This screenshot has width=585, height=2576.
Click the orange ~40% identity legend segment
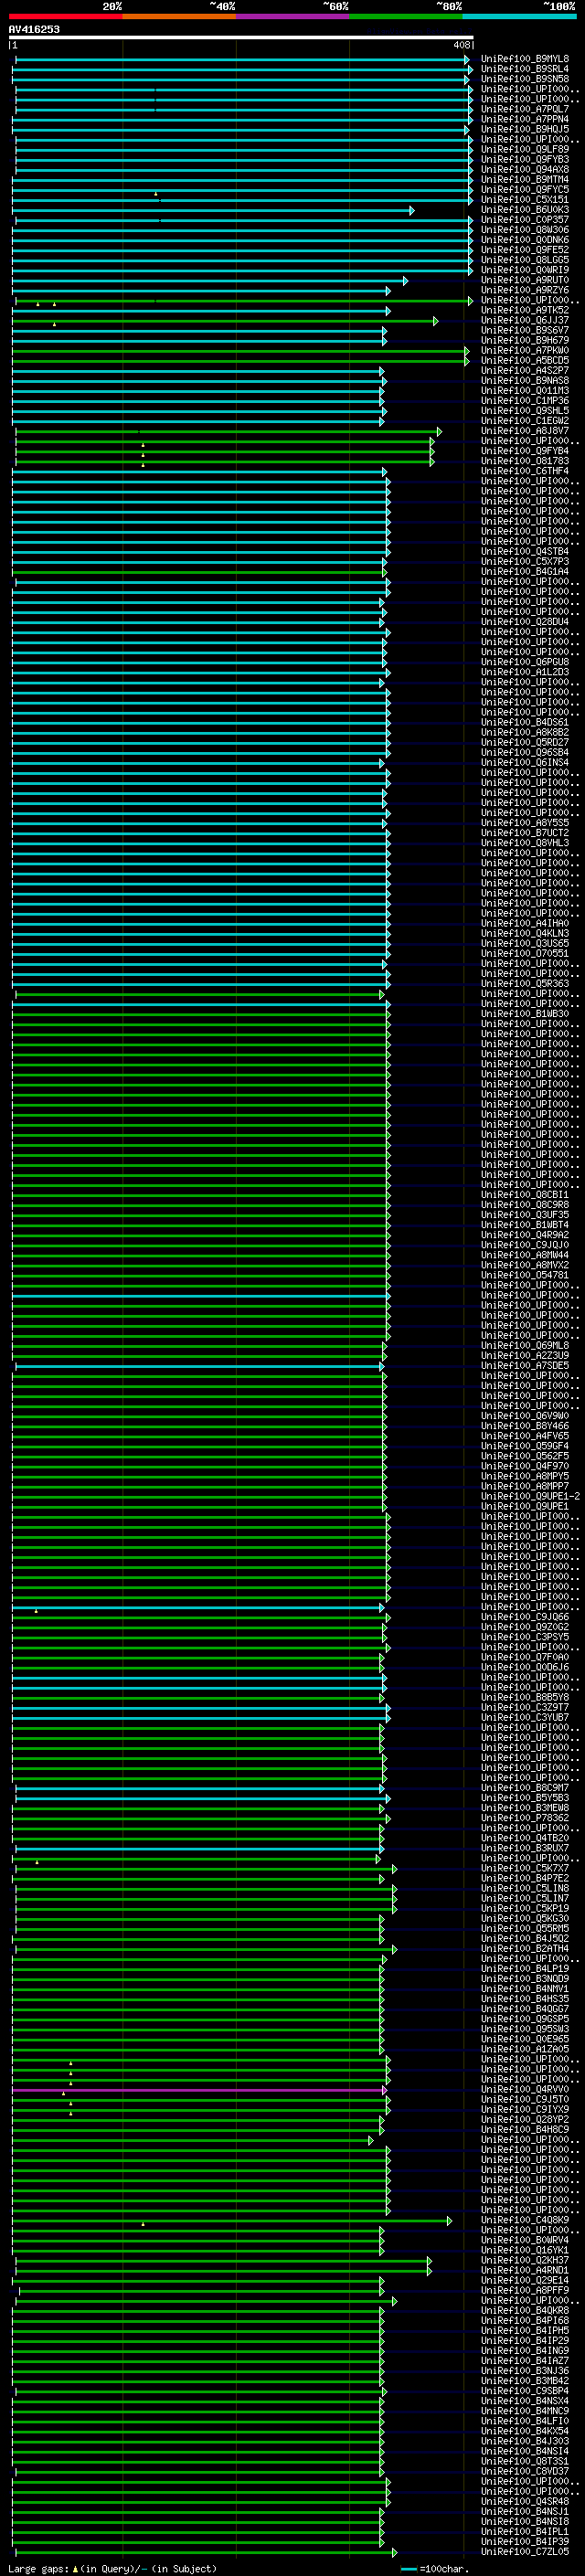[179, 16]
